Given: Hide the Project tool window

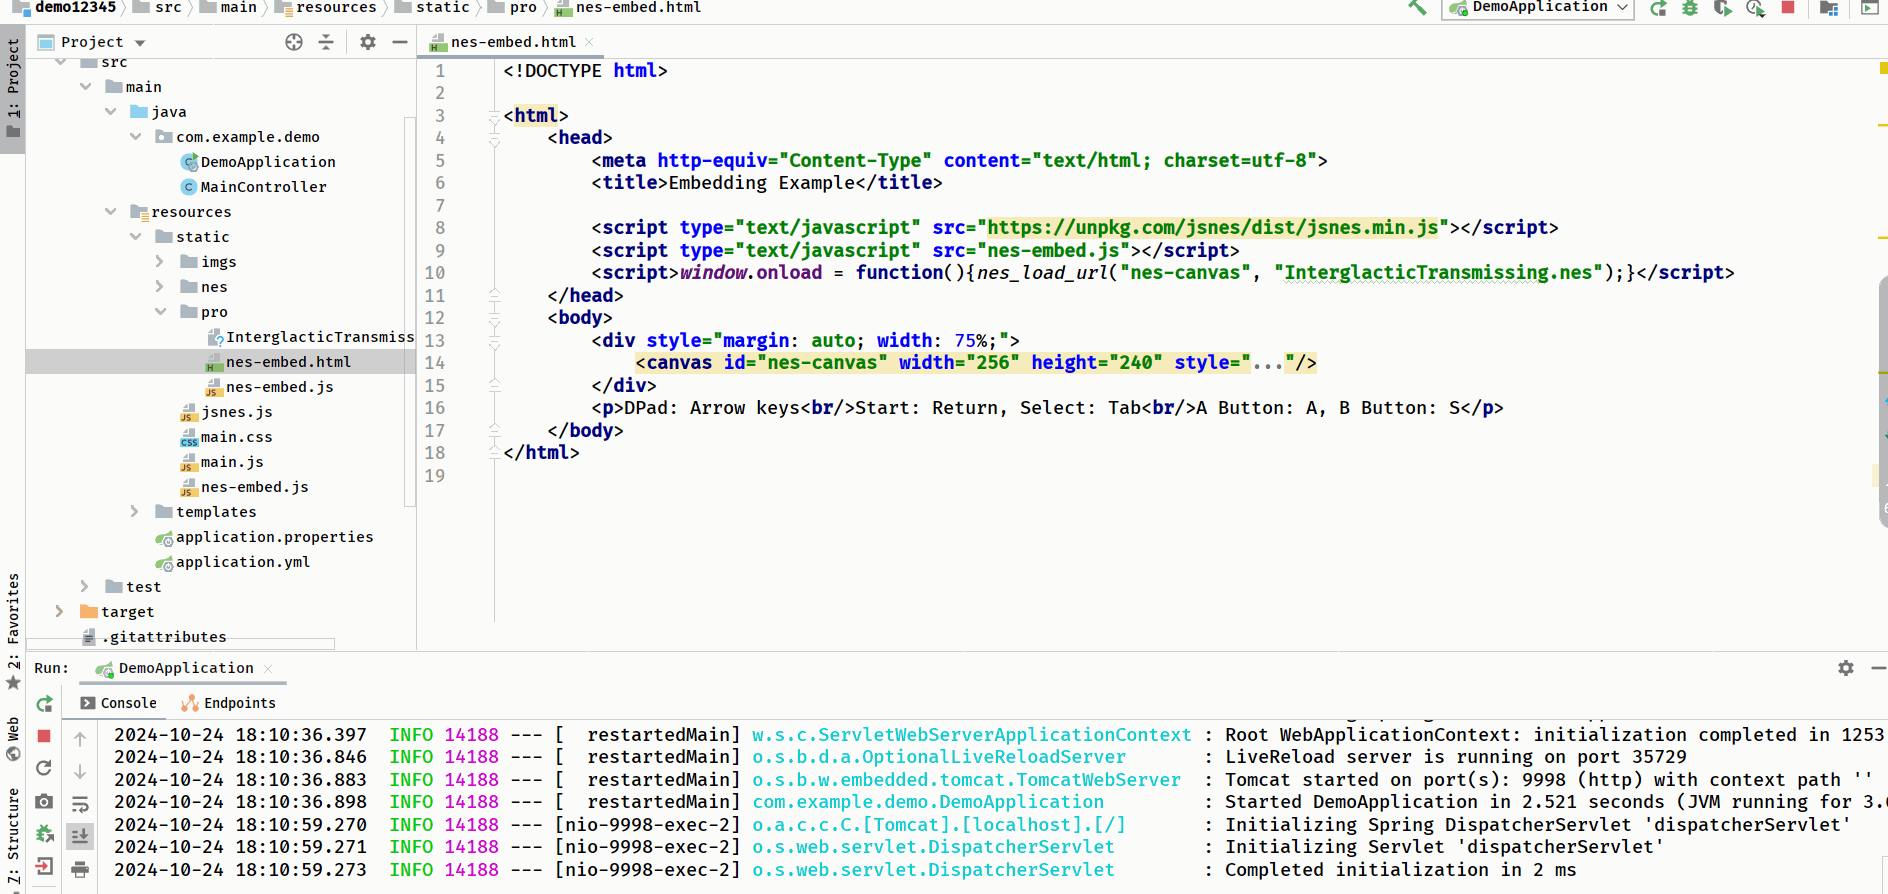Looking at the screenshot, I should tap(400, 42).
